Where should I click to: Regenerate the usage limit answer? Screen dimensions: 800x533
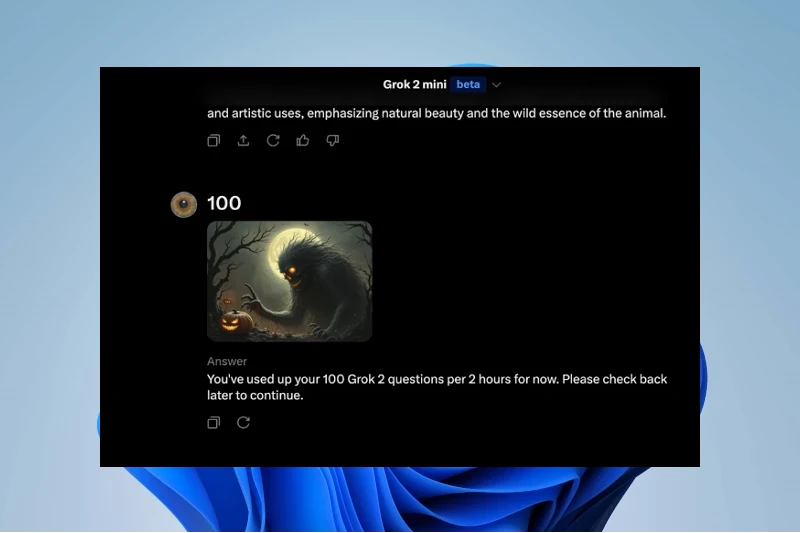tap(243, 422)
